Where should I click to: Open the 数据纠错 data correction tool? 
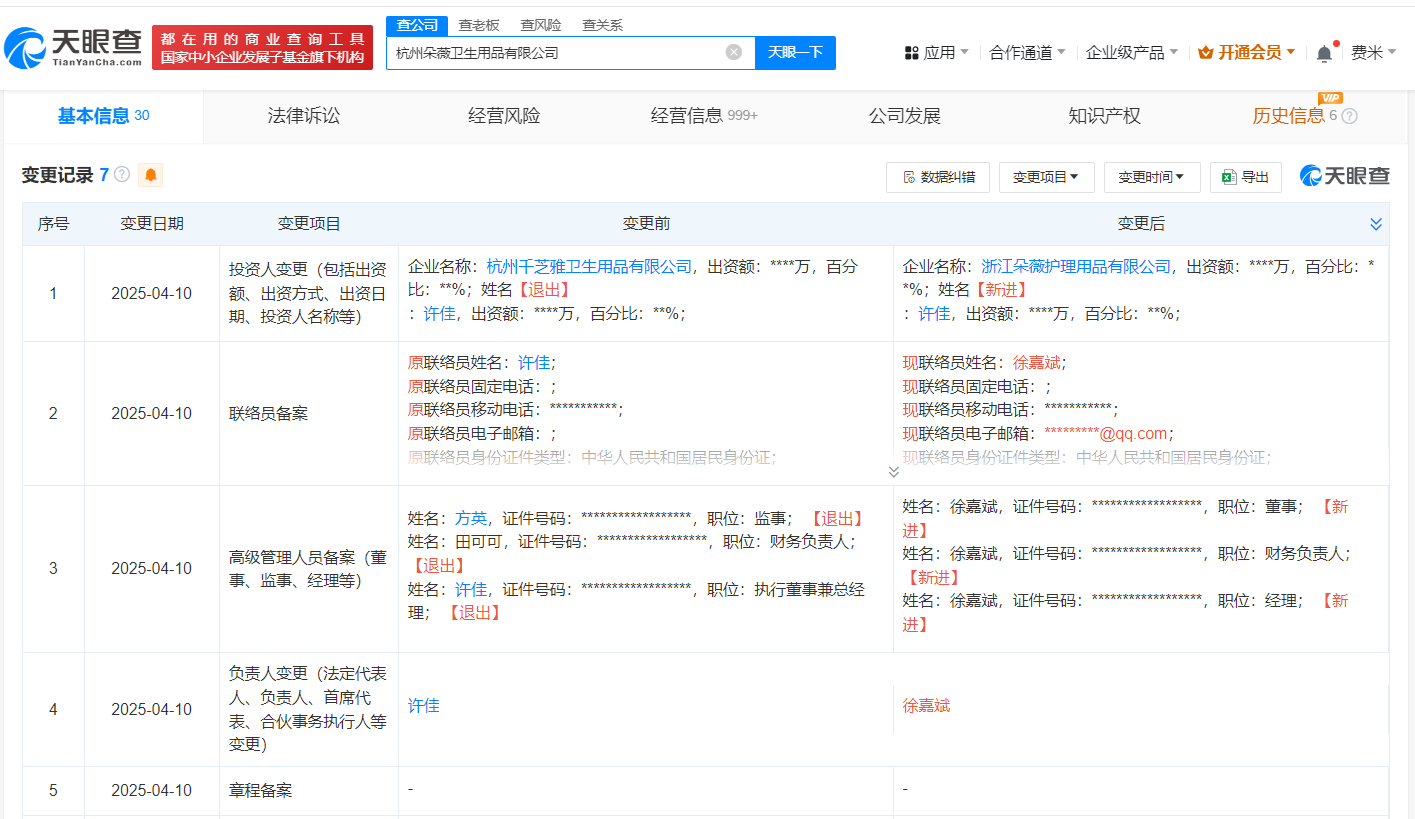click(x=937, y=177)
